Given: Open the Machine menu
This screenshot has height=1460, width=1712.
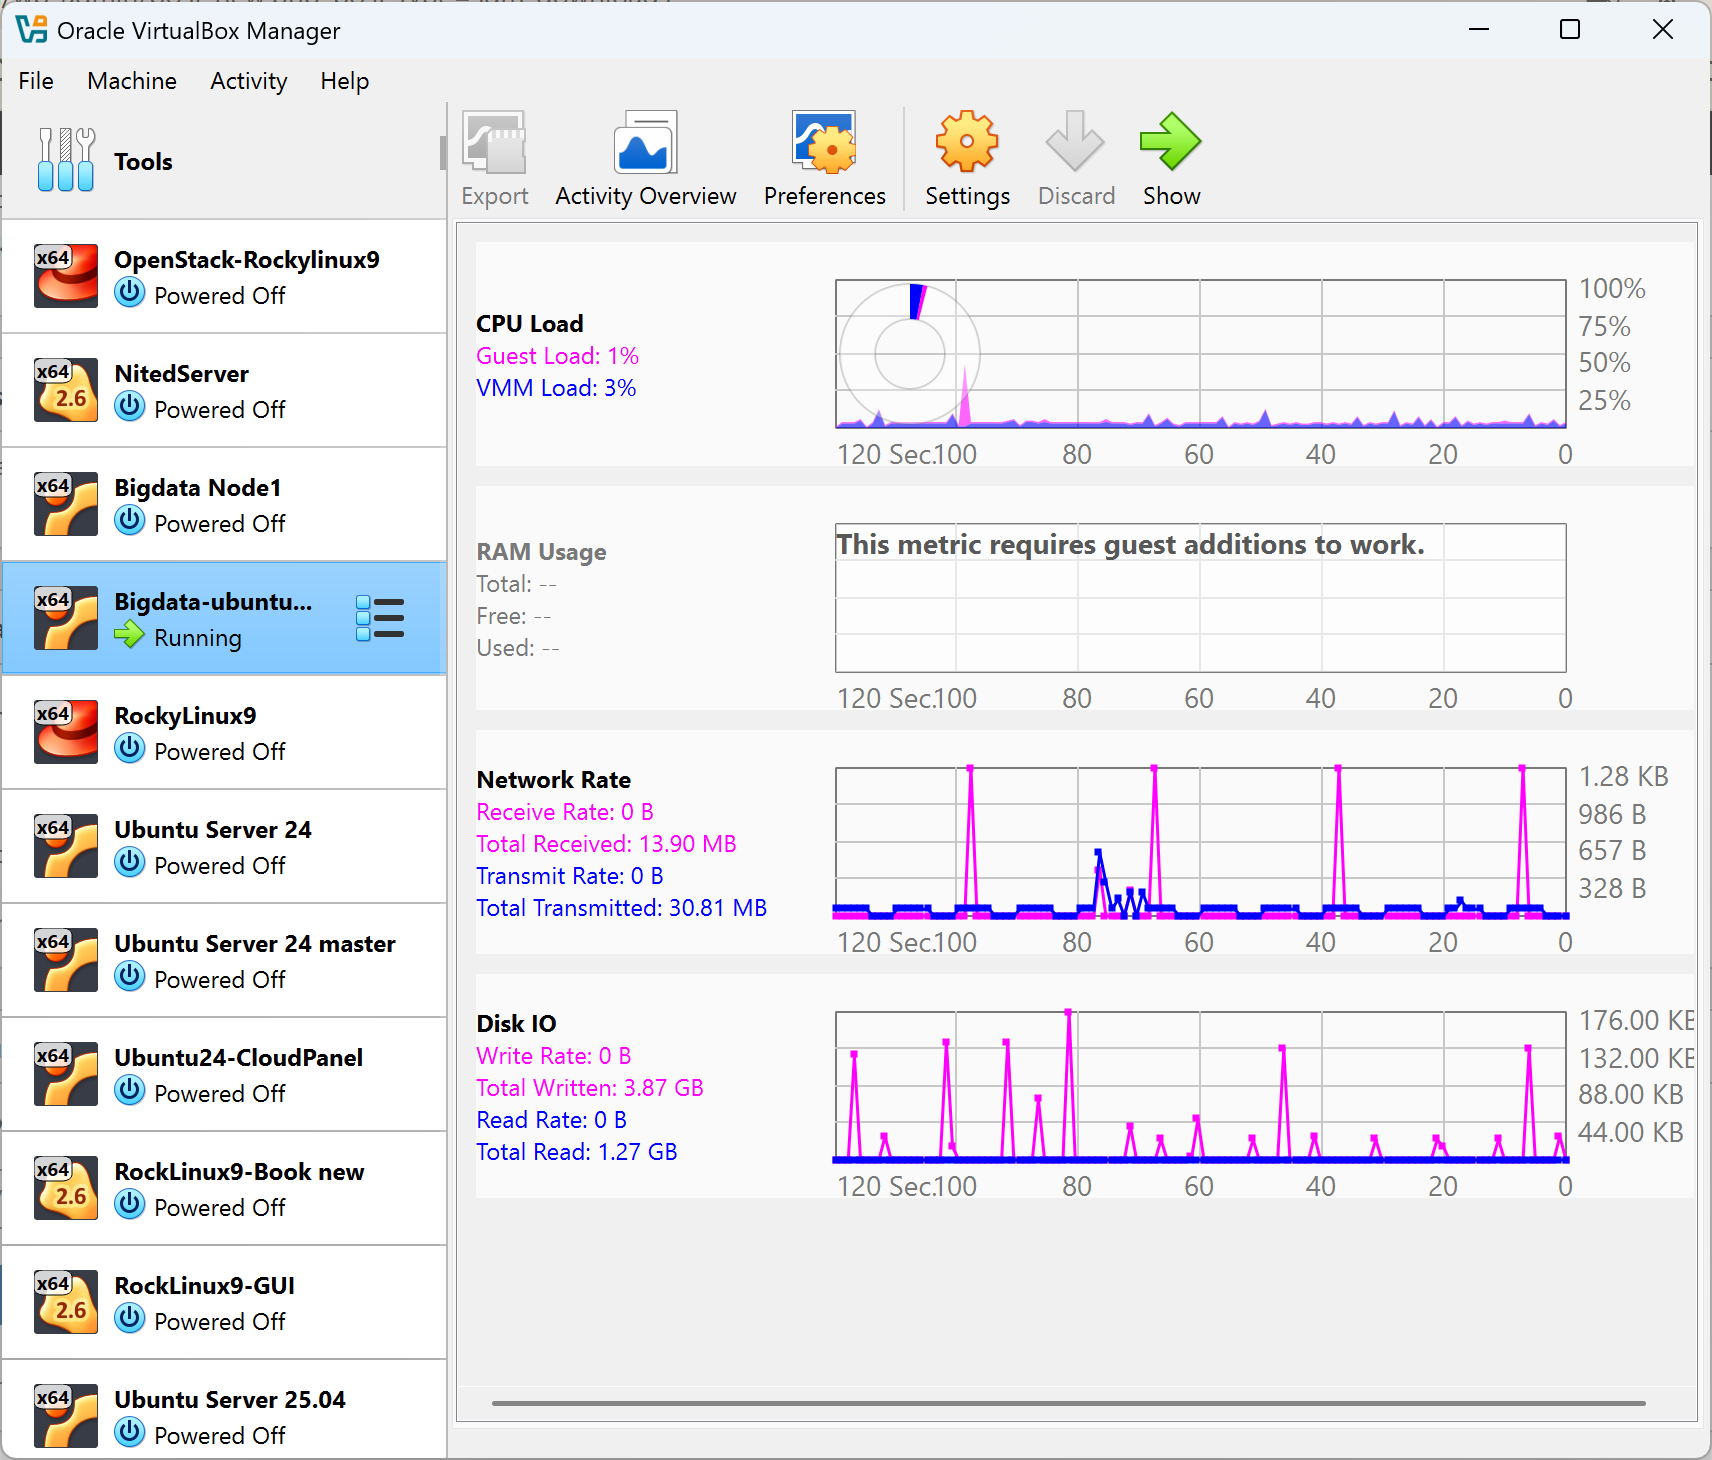Looking at the screenshot, I should point(132,81).
